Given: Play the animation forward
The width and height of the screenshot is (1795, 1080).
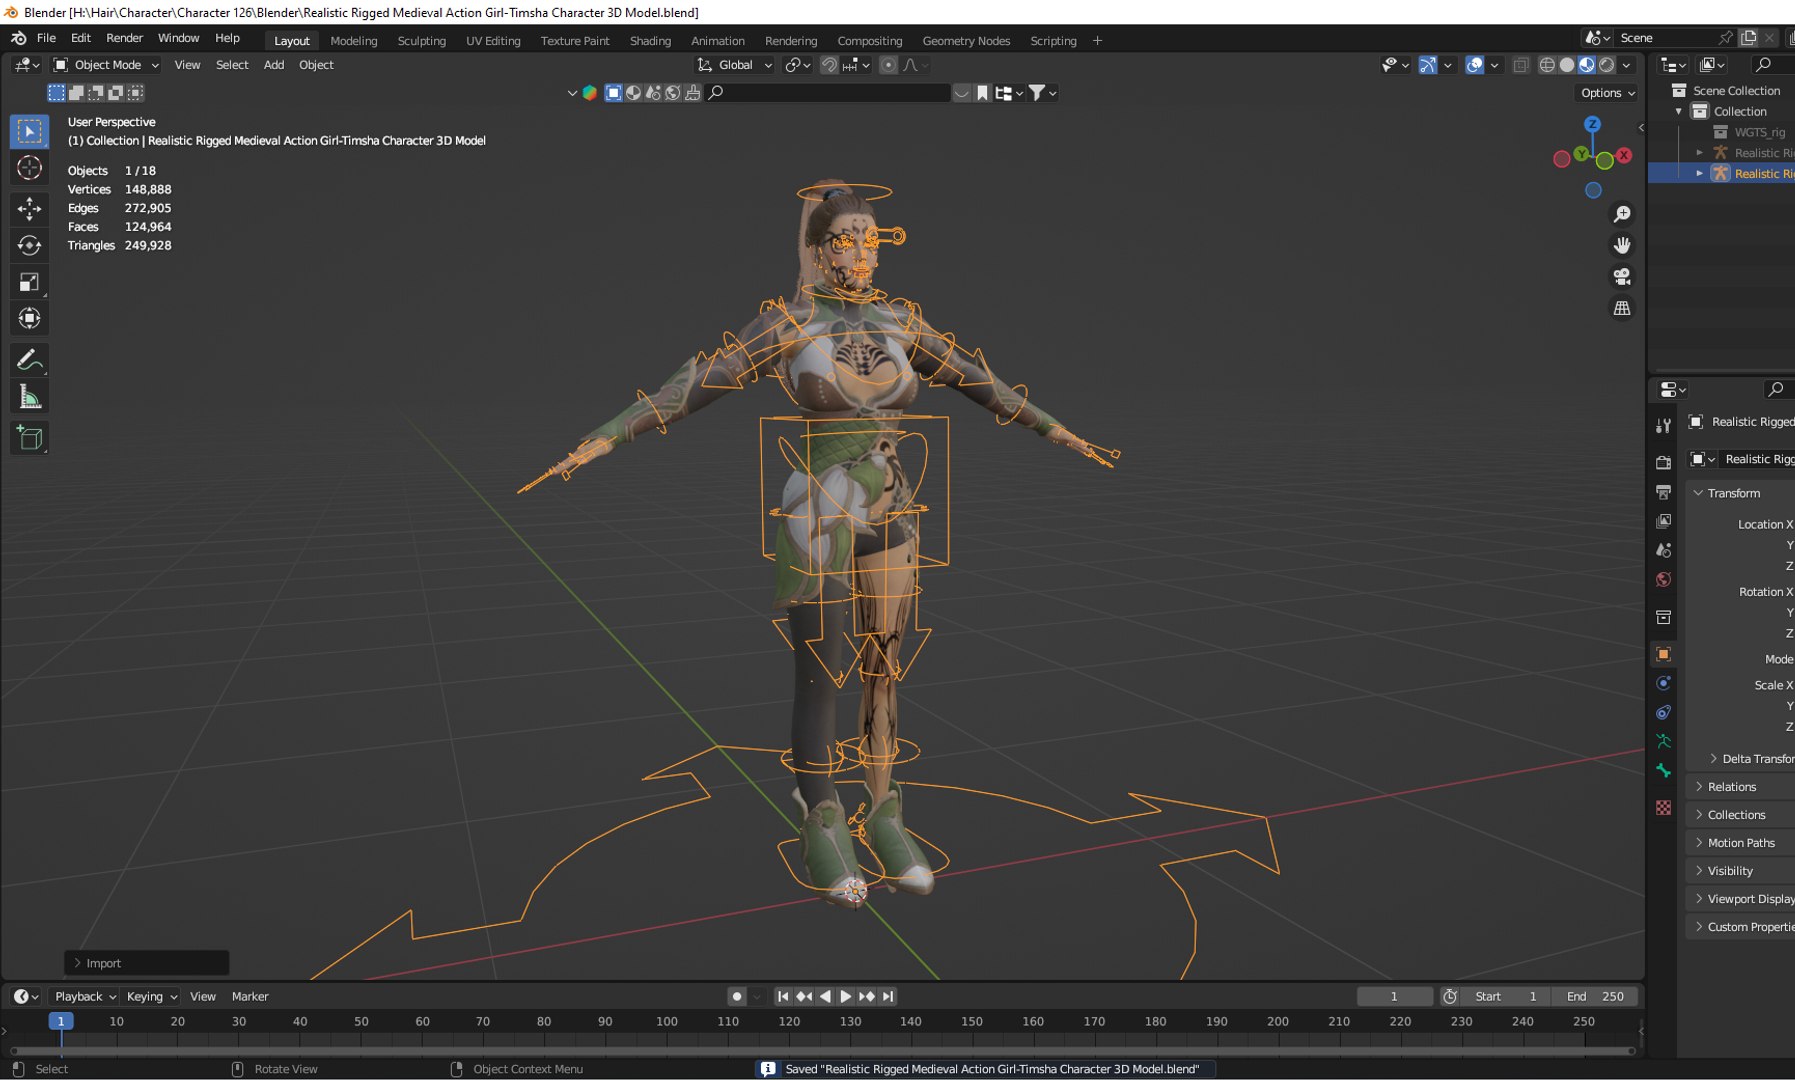Looking at the screenshot, I should tap(846, 996).
